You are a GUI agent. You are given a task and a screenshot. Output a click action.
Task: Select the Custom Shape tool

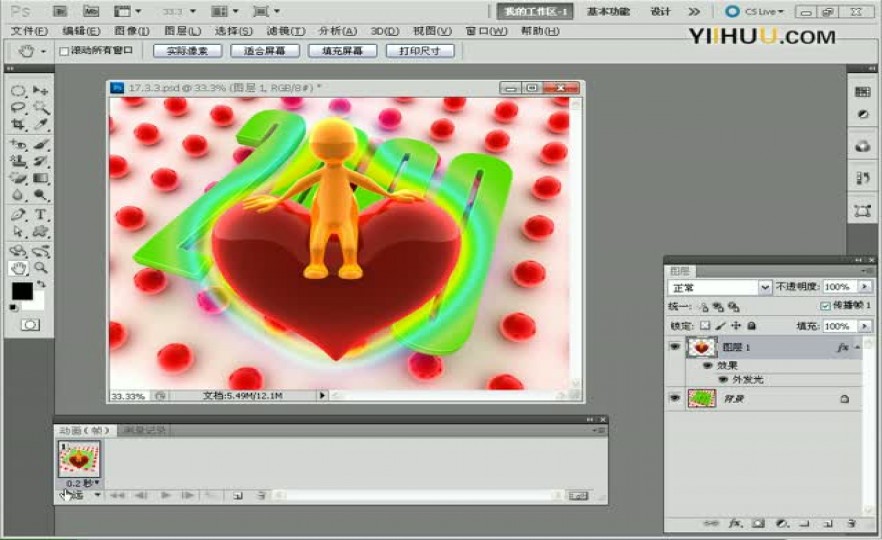(40, 231)
